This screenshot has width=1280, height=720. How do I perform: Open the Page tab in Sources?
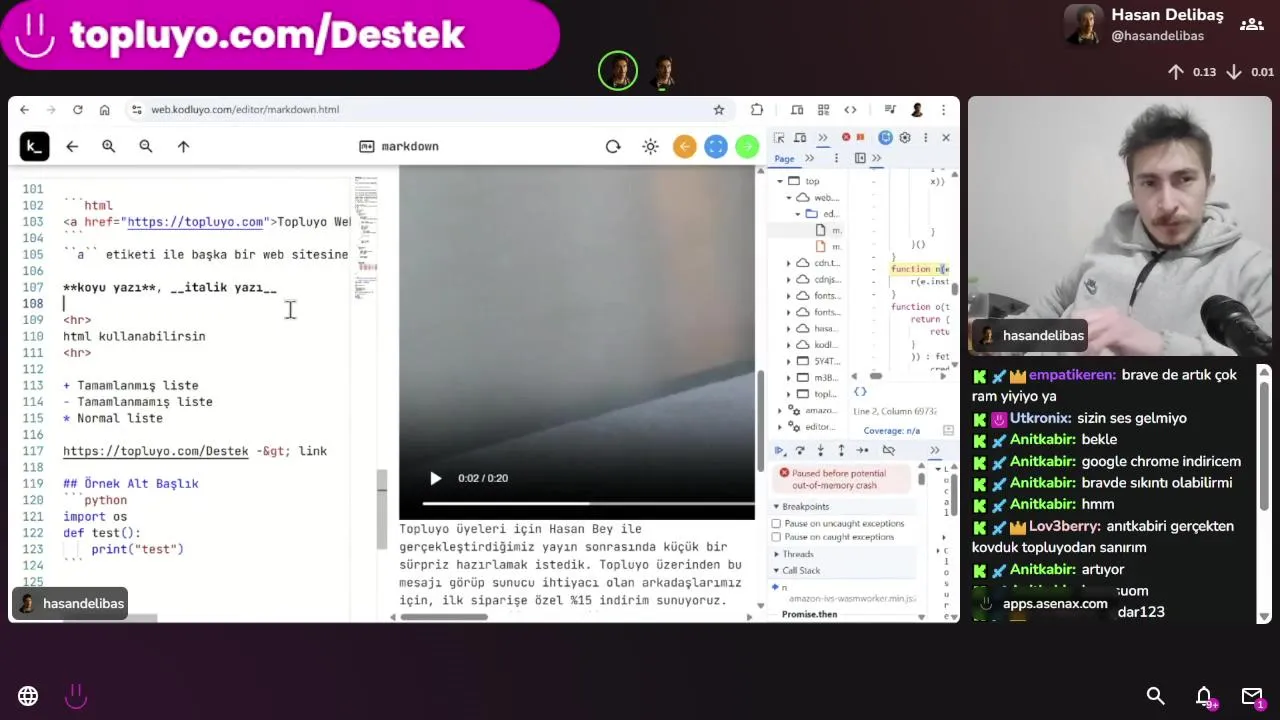click(784, 158)
